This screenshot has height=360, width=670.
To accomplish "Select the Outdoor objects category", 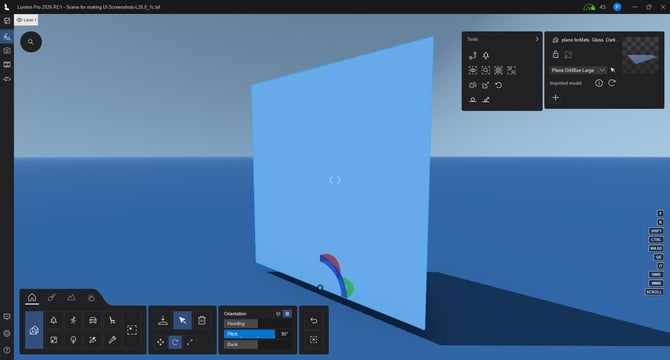I will [53, 340].
